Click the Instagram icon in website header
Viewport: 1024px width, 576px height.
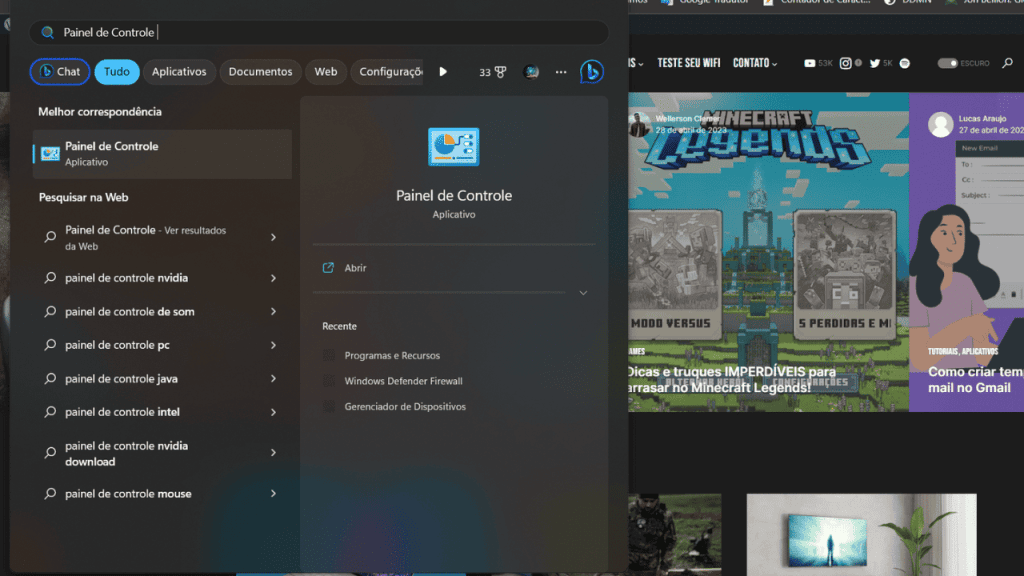point(845,63)
